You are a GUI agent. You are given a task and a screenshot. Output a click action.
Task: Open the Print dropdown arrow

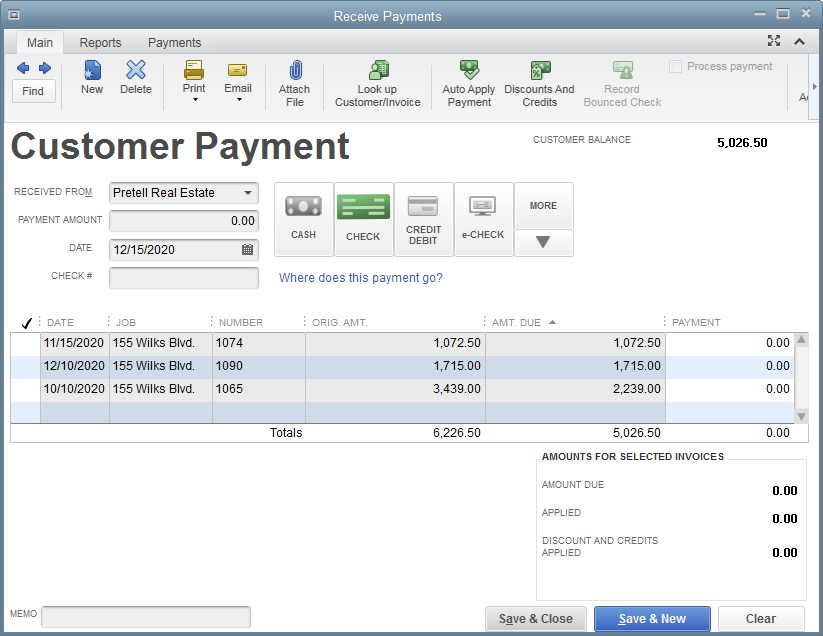pos(195,100)
